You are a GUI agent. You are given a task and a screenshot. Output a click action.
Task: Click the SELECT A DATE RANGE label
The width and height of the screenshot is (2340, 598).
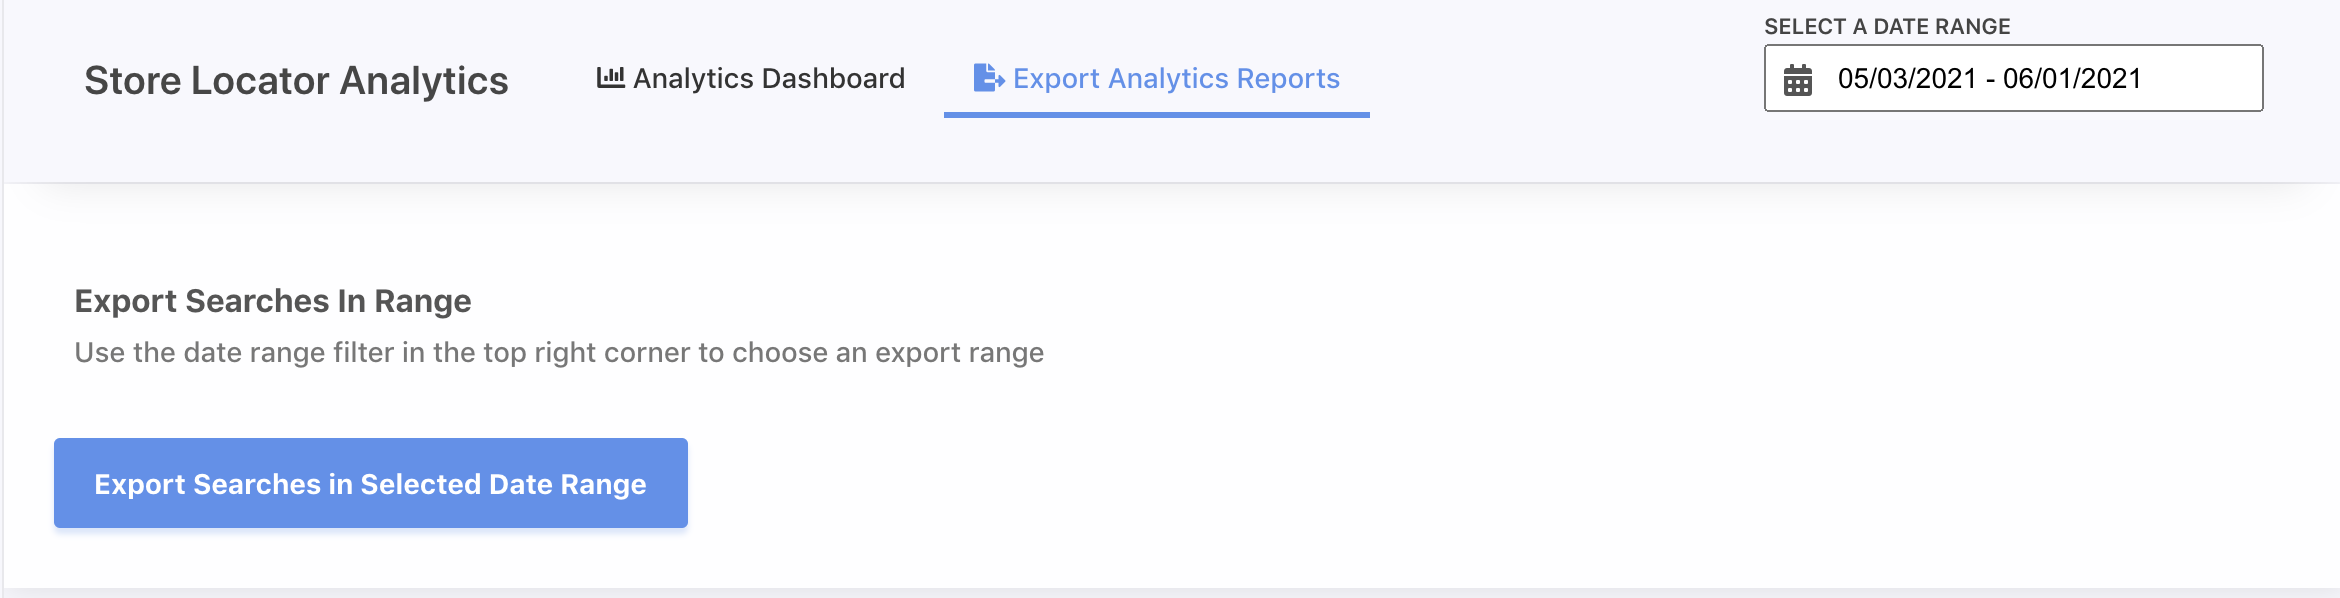point(1887,27)
